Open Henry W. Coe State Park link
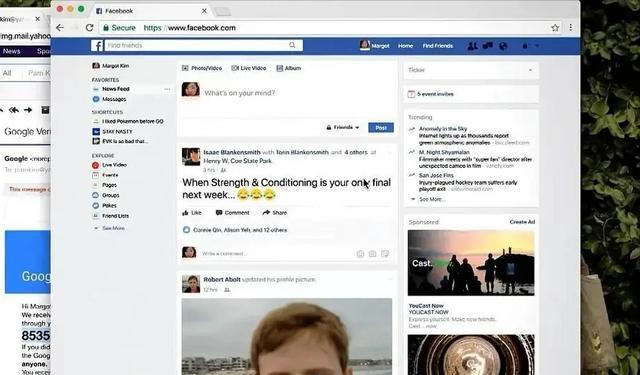The image size is (640, 375). (238, 161)
